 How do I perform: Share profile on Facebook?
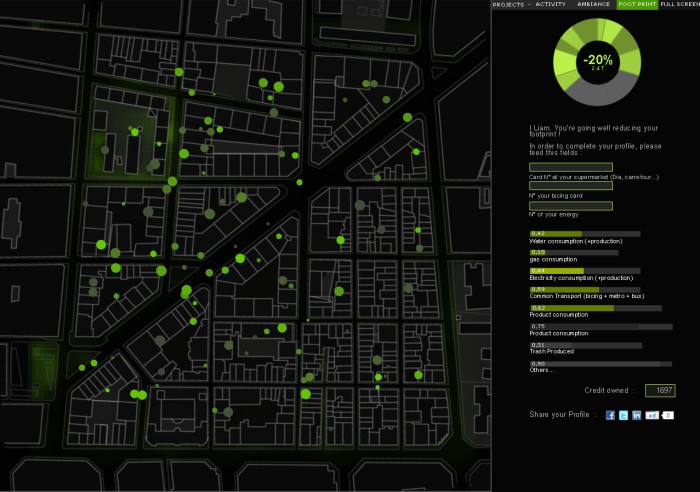[x=610, y=415]
